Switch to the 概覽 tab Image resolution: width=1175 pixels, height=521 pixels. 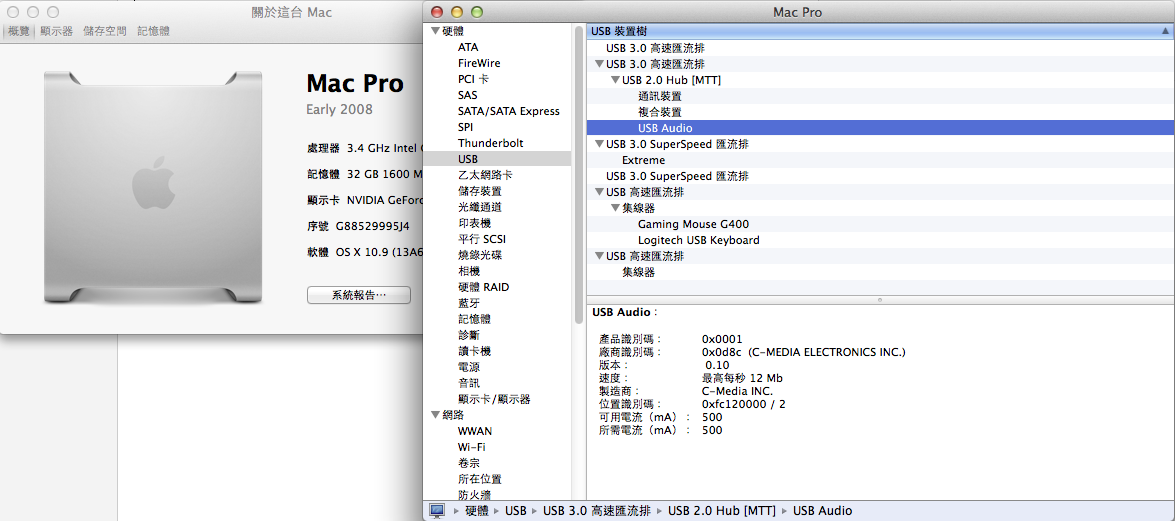pos(19,31)
